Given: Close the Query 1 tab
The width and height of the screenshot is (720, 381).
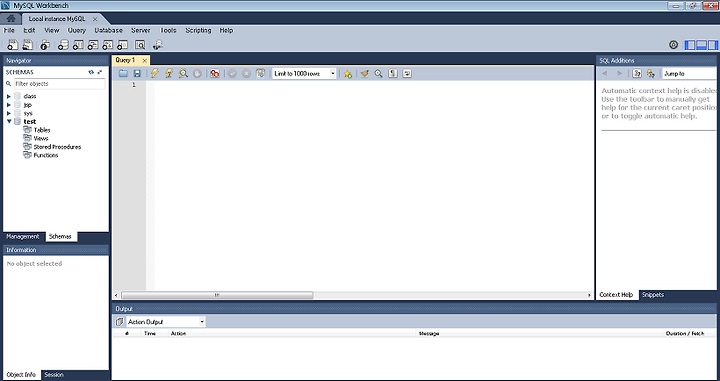Looking at the screenshot, I should pos(144,61).
